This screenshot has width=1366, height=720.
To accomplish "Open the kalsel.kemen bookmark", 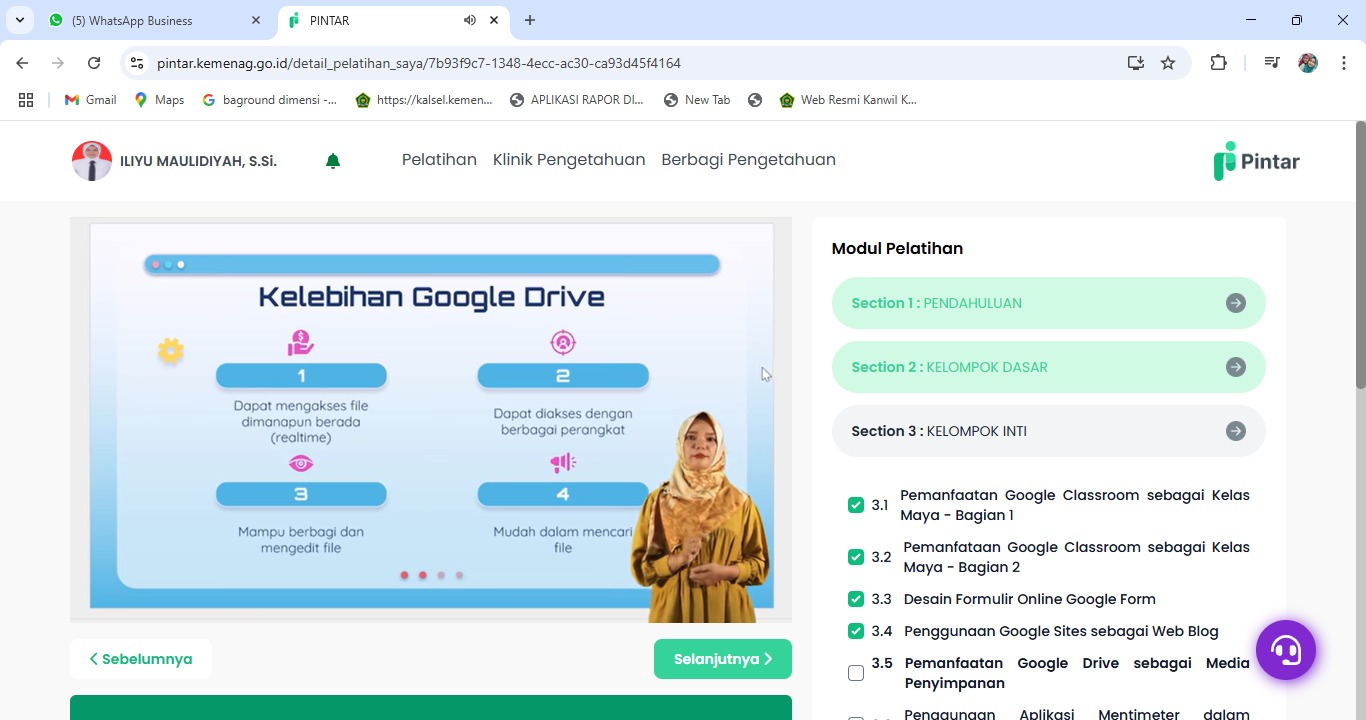I will click(424, 100).
